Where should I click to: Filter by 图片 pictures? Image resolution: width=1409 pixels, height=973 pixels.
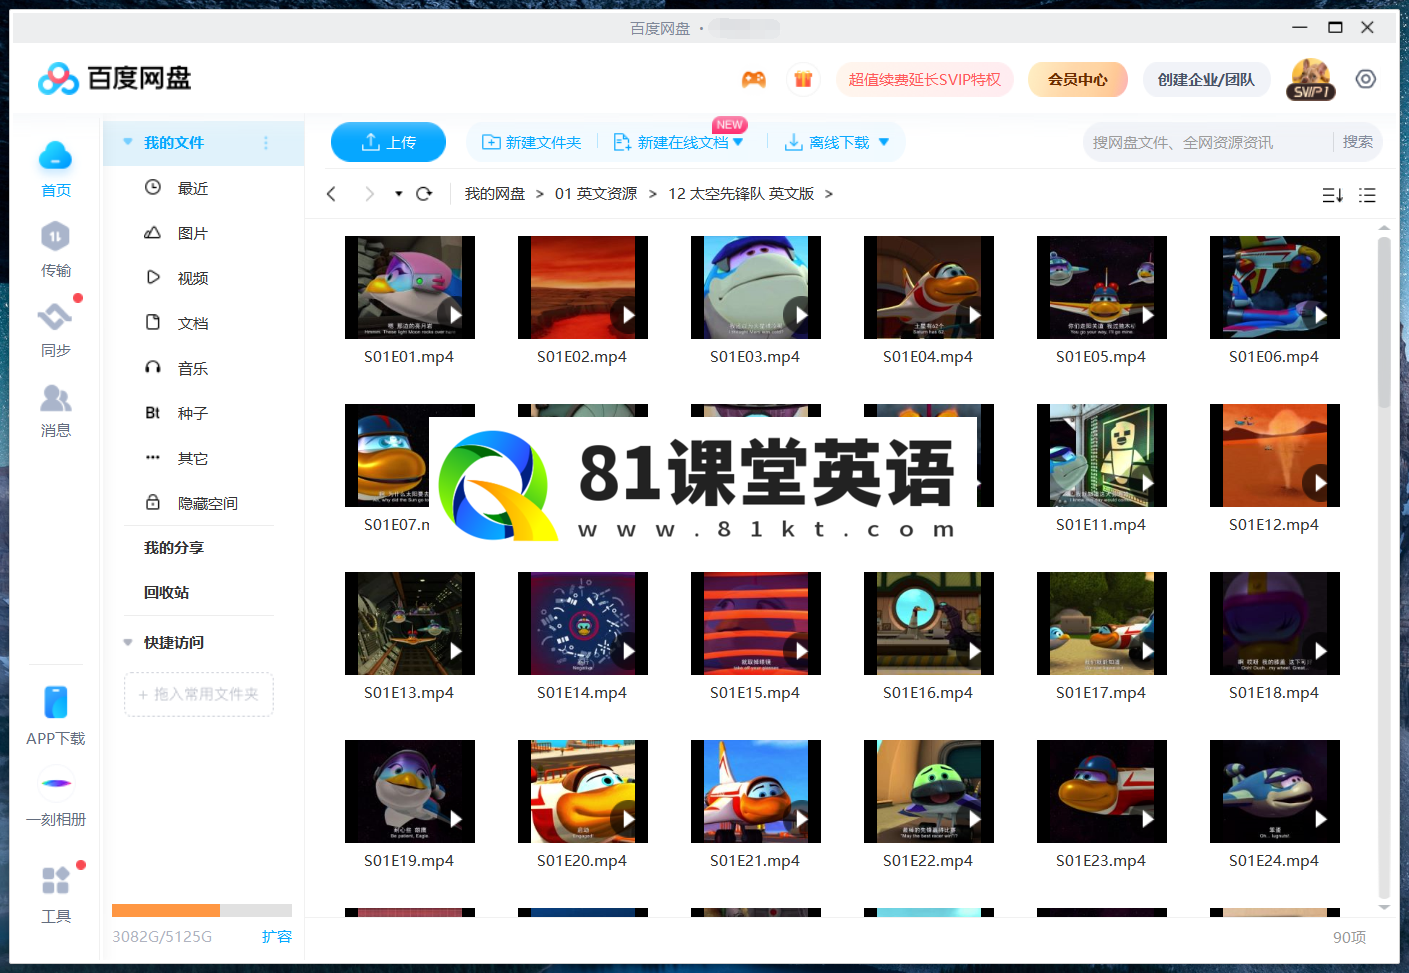192,233
